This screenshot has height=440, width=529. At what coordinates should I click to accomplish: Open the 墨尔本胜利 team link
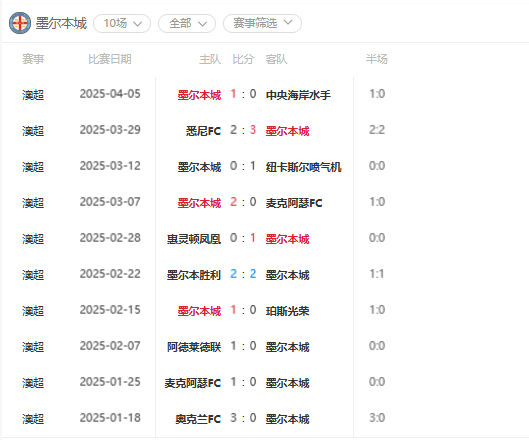tap(194, 275)
